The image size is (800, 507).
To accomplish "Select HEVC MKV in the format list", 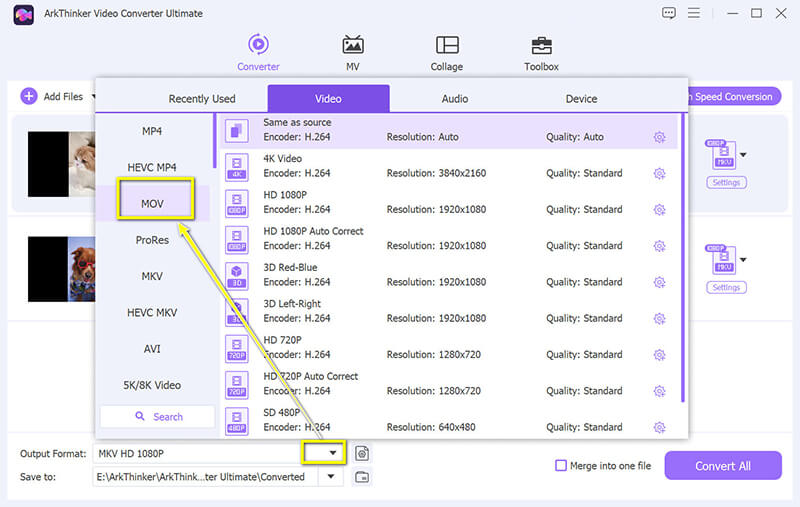I will click(x=152, y=312).
